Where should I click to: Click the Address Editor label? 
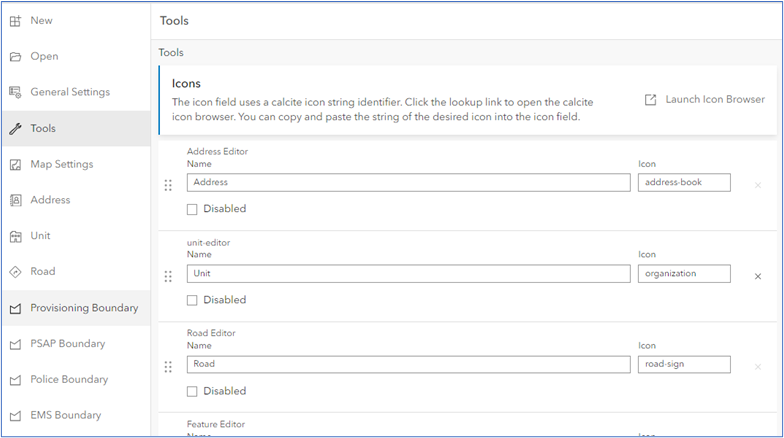[x=217, y=152]
